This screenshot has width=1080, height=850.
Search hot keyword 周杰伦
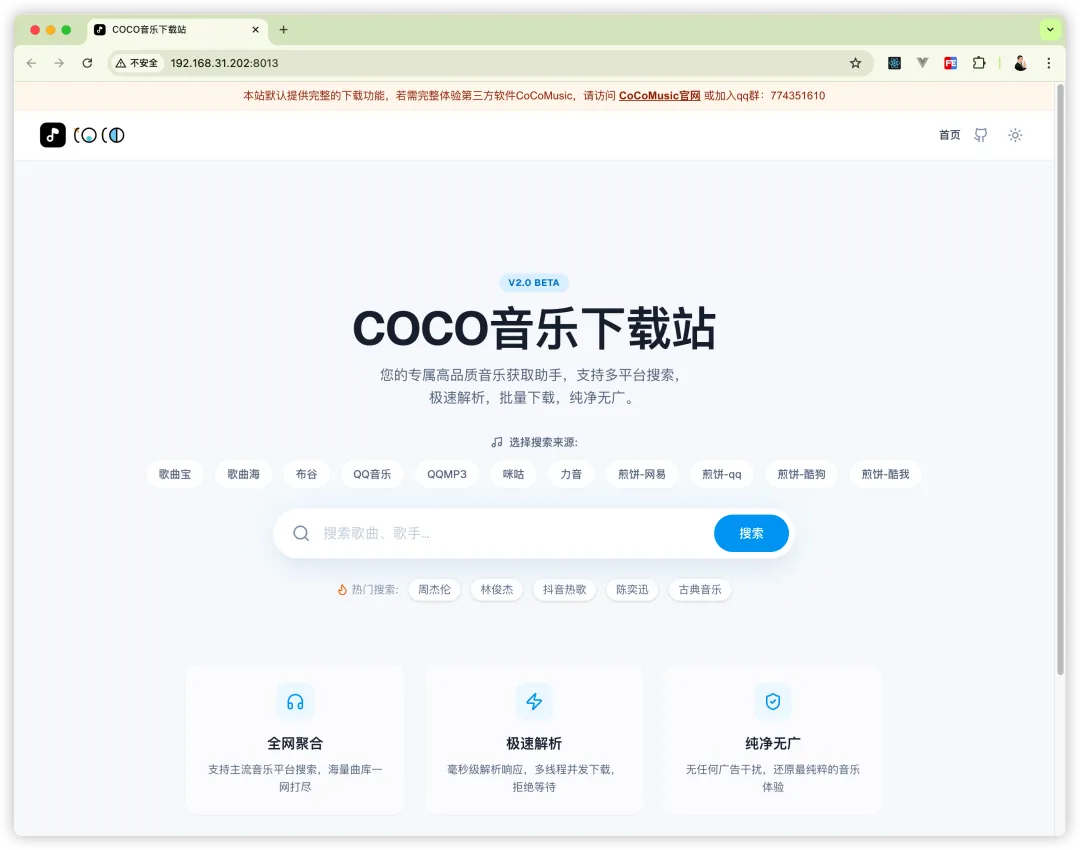[x=435, y=590]
